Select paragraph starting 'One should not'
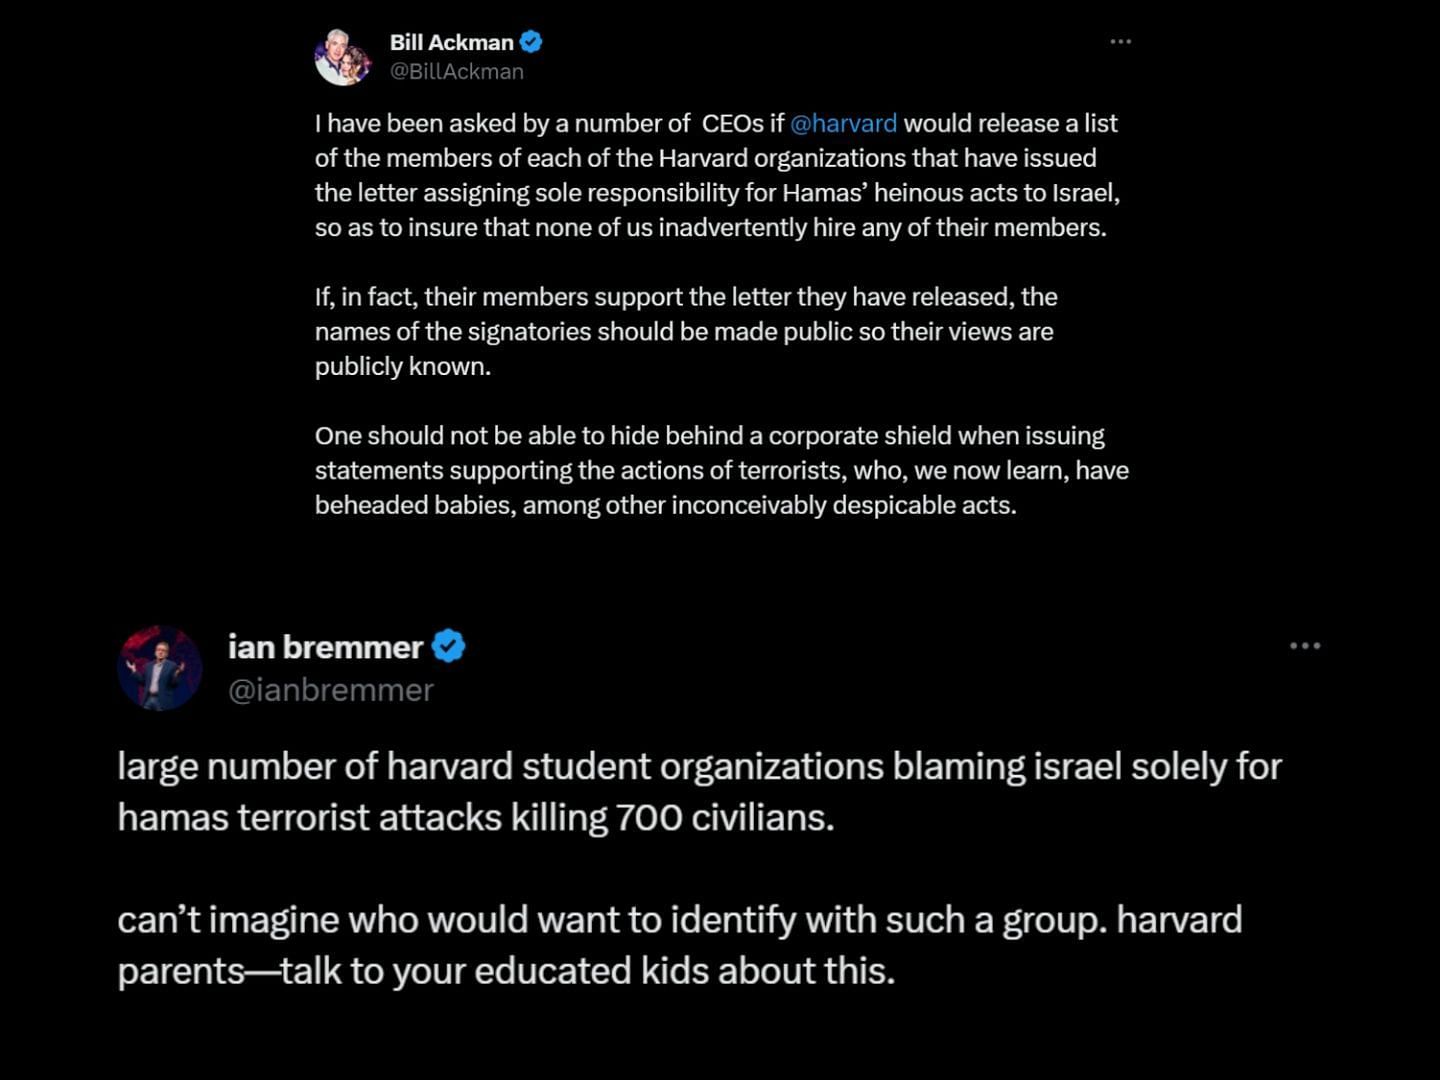Viewport: 1440px width, 1080px height. point(722,470)
